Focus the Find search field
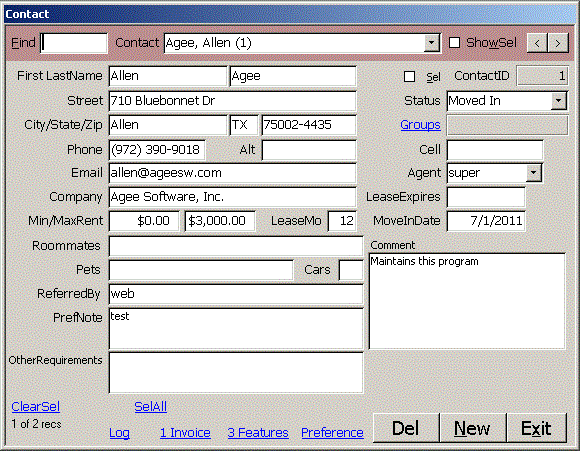The image size is (580, 451). coord(74,43)
